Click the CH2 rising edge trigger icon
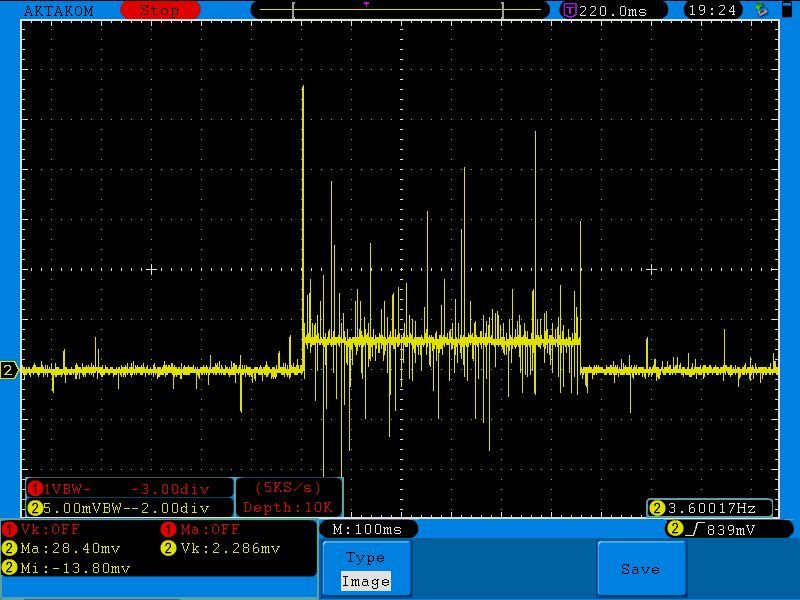The height and width of the screenshot is (600, 800). point(694,529)
